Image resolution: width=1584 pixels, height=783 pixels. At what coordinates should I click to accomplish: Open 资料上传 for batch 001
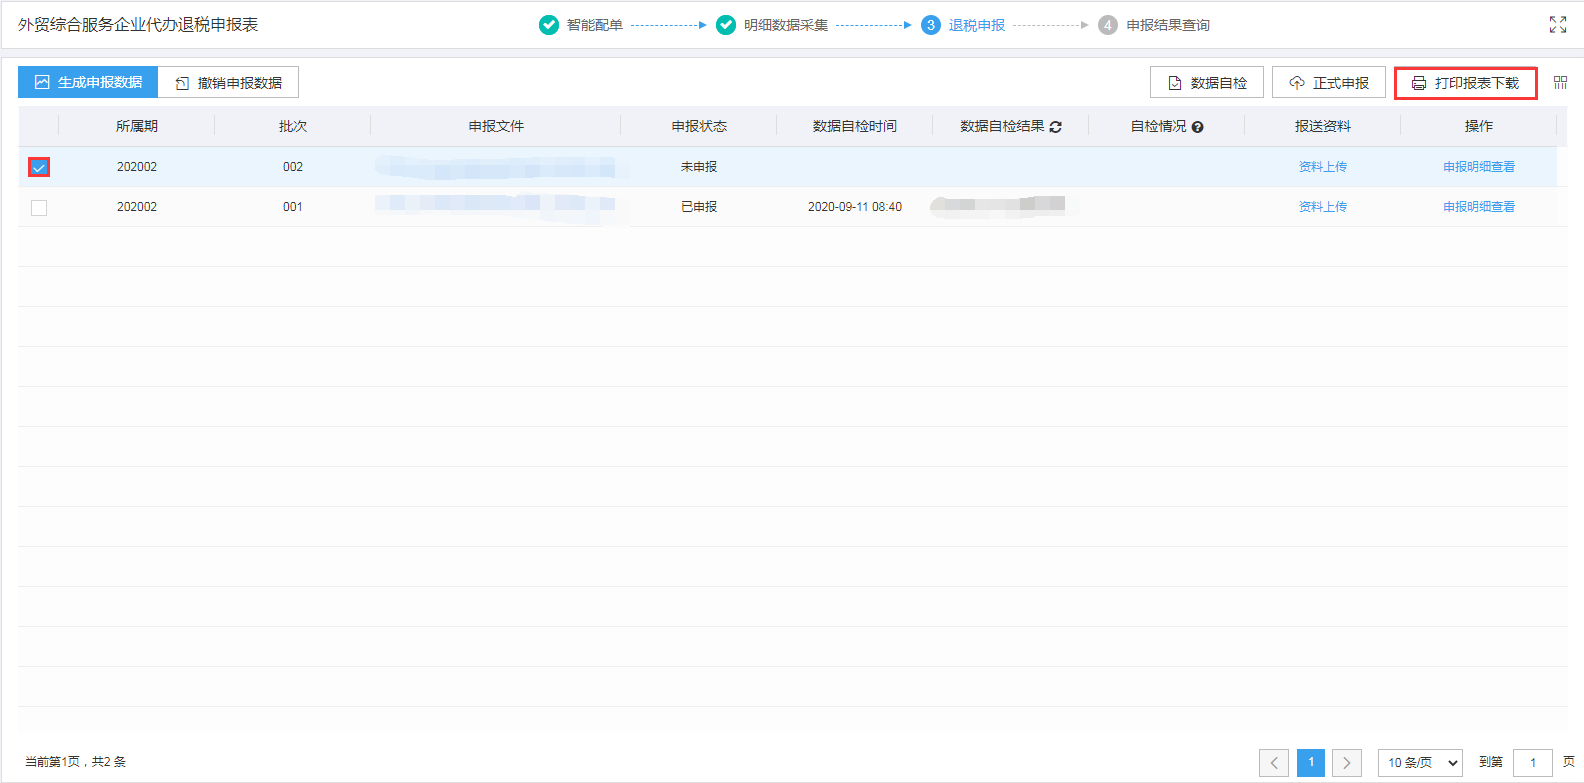click(x=1322, y=207)
